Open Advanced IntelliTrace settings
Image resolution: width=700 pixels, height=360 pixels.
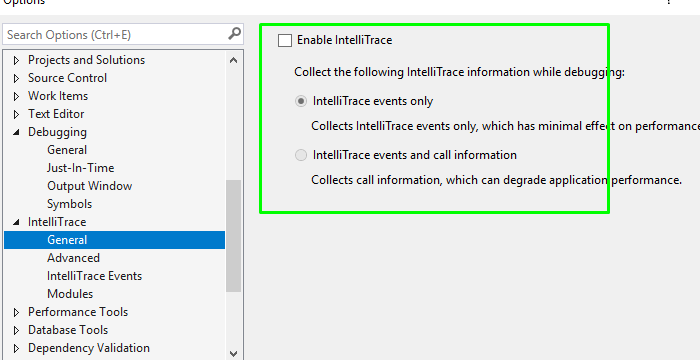pyautogui.click(x=74, y=258)
